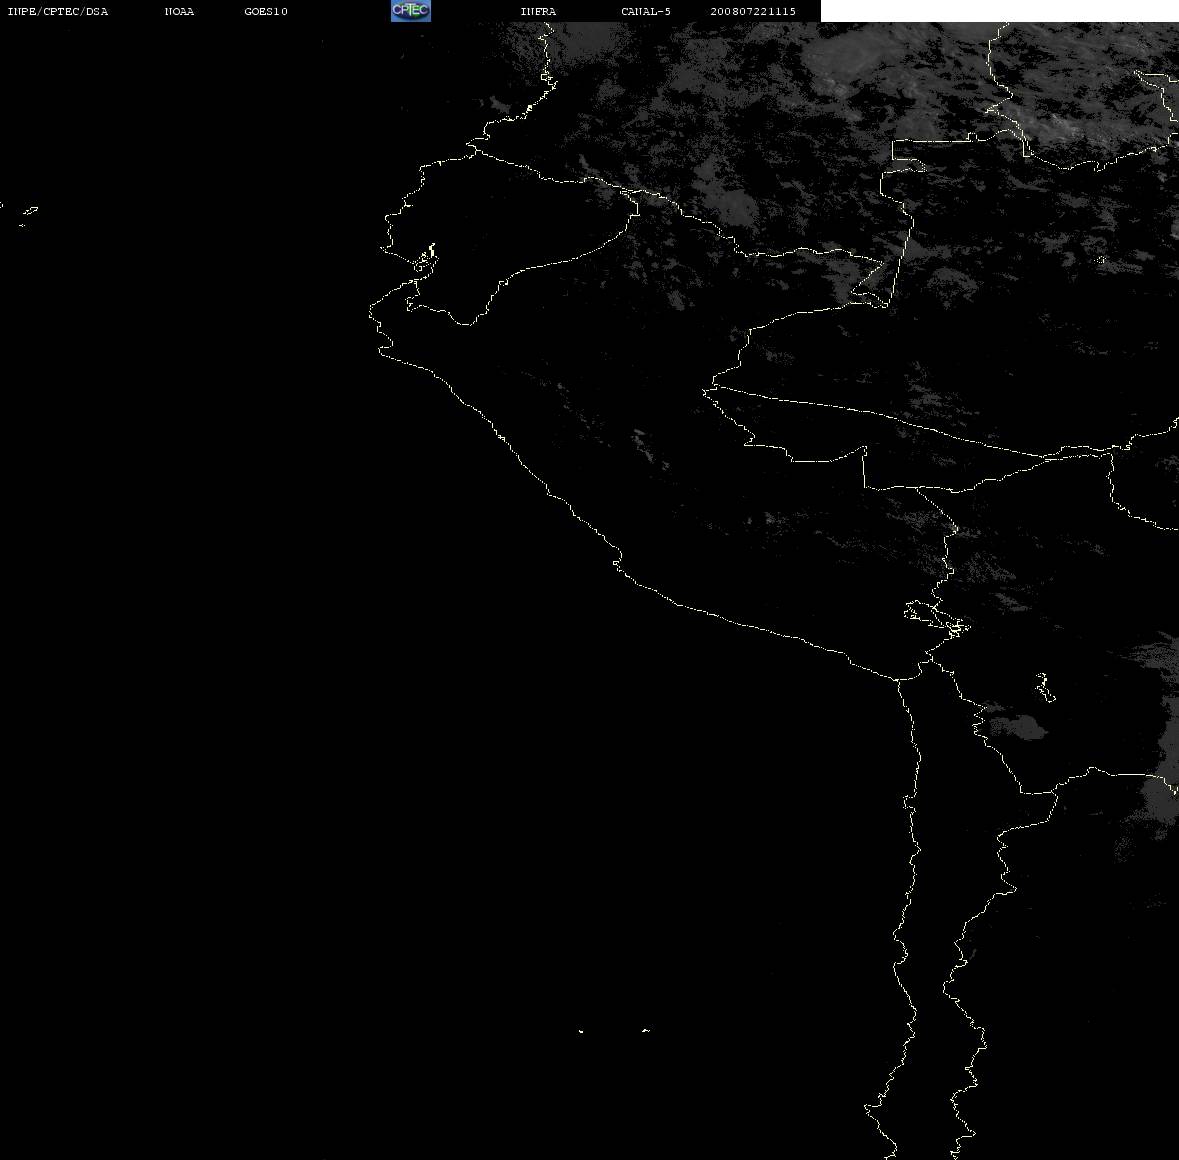
Task: Click the NOAA label in header
Action: [x=179, y=11]
